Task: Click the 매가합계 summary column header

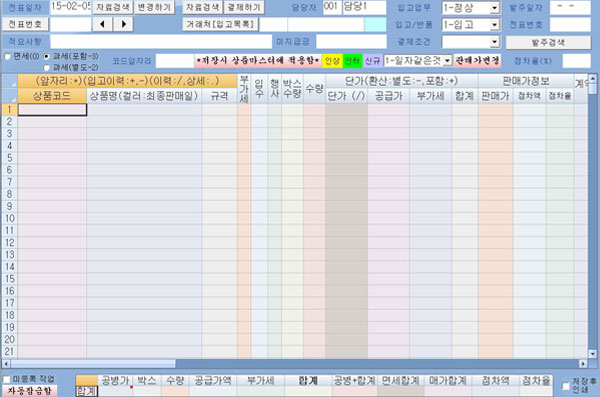Action: pyautogui.click(x=447, y=380)
